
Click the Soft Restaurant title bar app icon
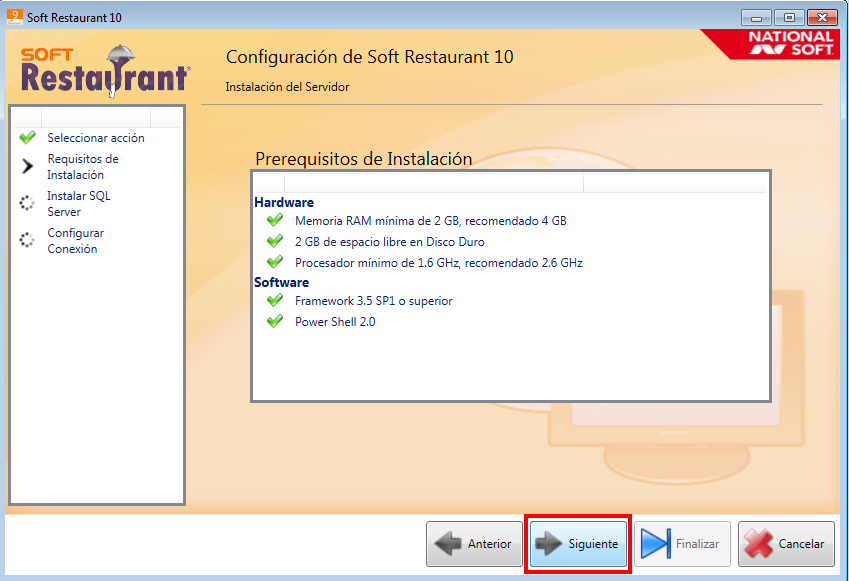point(15,17)
